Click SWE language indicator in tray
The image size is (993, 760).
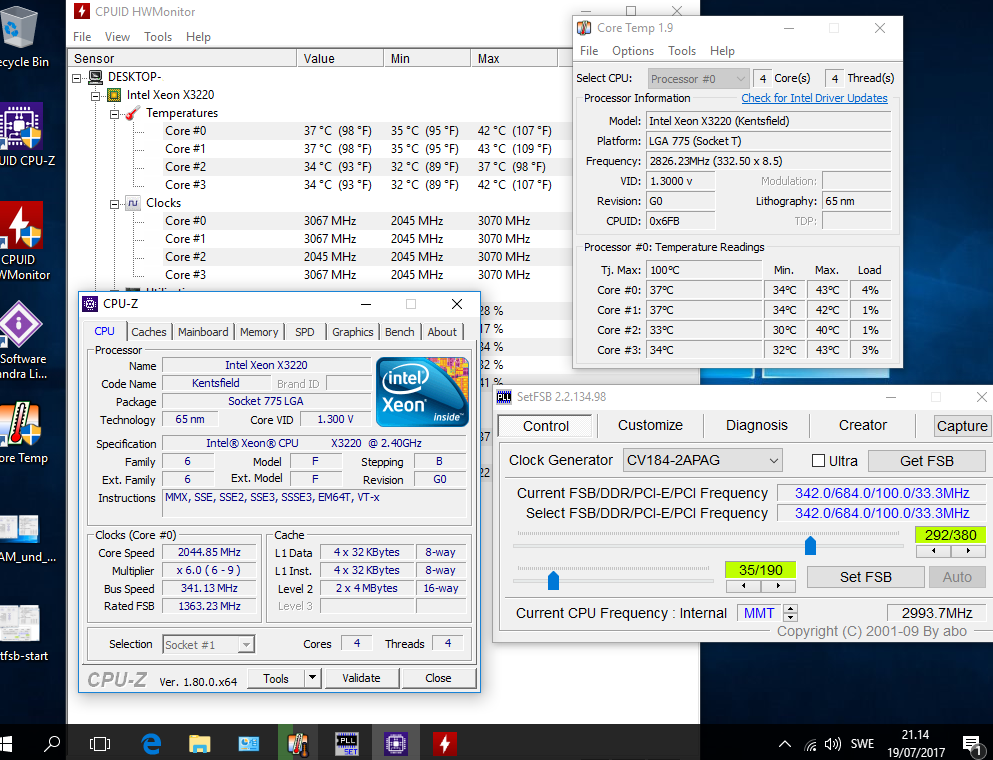[x=862, y=744]
